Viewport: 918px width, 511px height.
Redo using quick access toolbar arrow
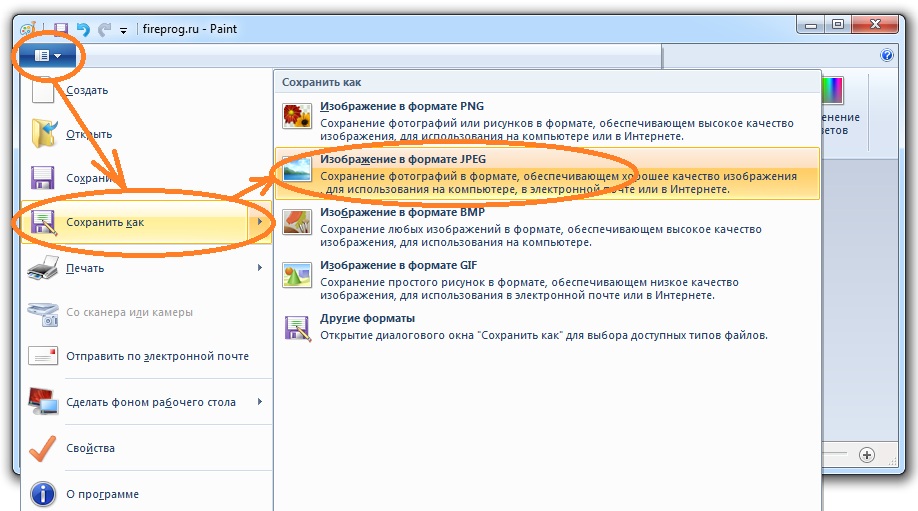[x=104, y=29]
